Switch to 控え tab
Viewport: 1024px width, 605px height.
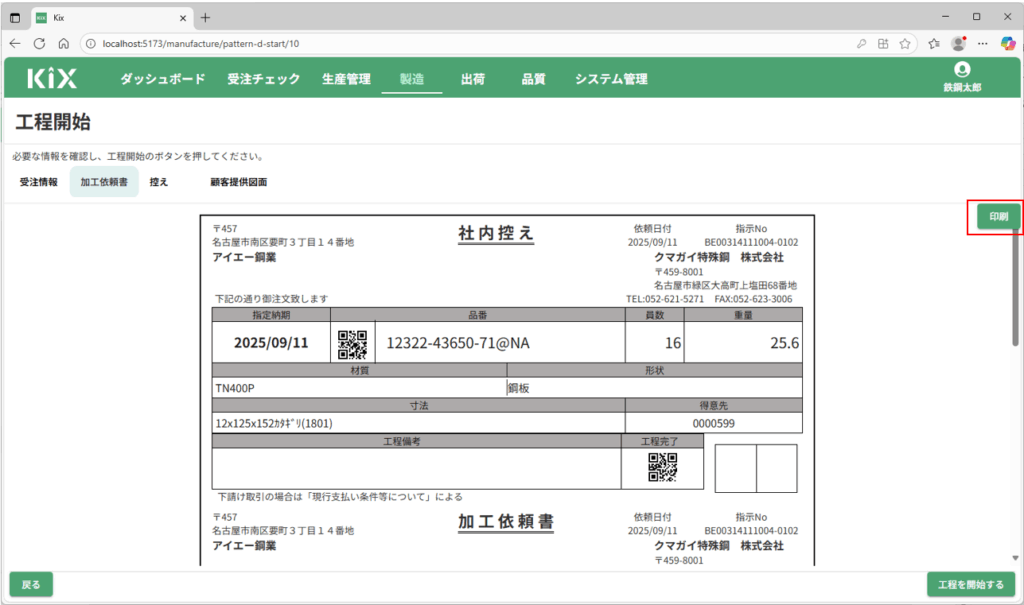pos(159,182)
